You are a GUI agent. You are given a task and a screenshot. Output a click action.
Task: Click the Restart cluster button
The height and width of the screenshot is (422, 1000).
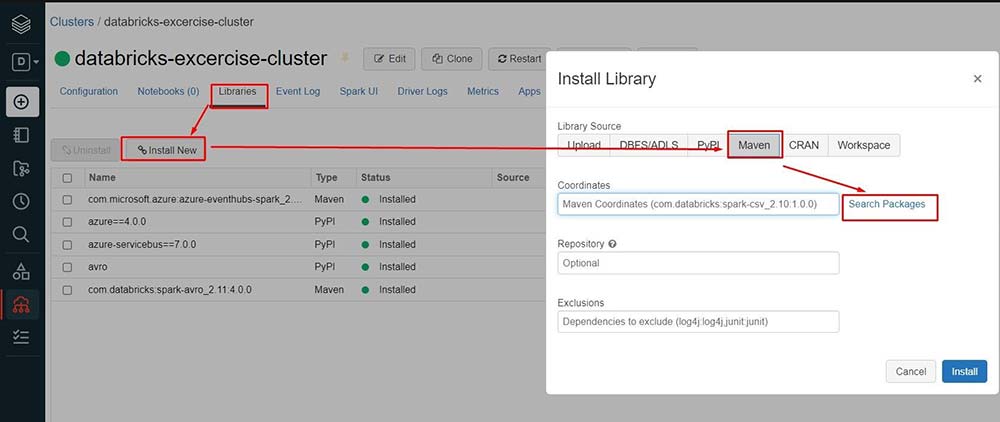[x=519, y=59]
